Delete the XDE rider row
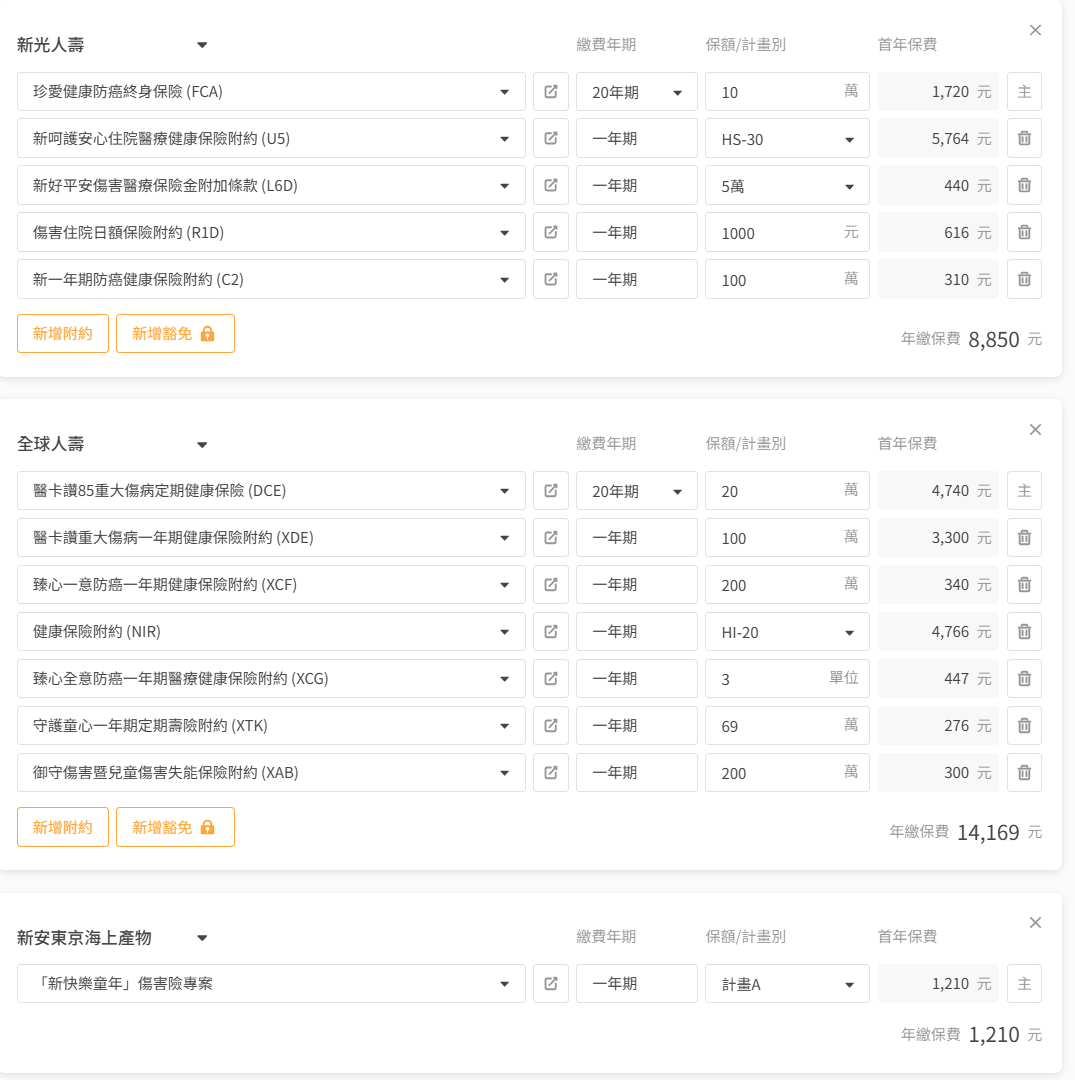This screenshot has width=1075, height=1080. pyautogui.click(x=1024, y=537)
